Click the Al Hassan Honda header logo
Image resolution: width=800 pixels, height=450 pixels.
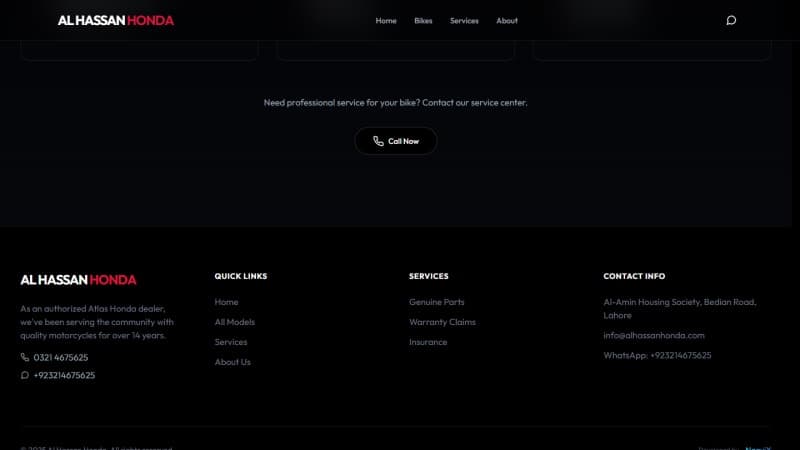tap(116, 20)
